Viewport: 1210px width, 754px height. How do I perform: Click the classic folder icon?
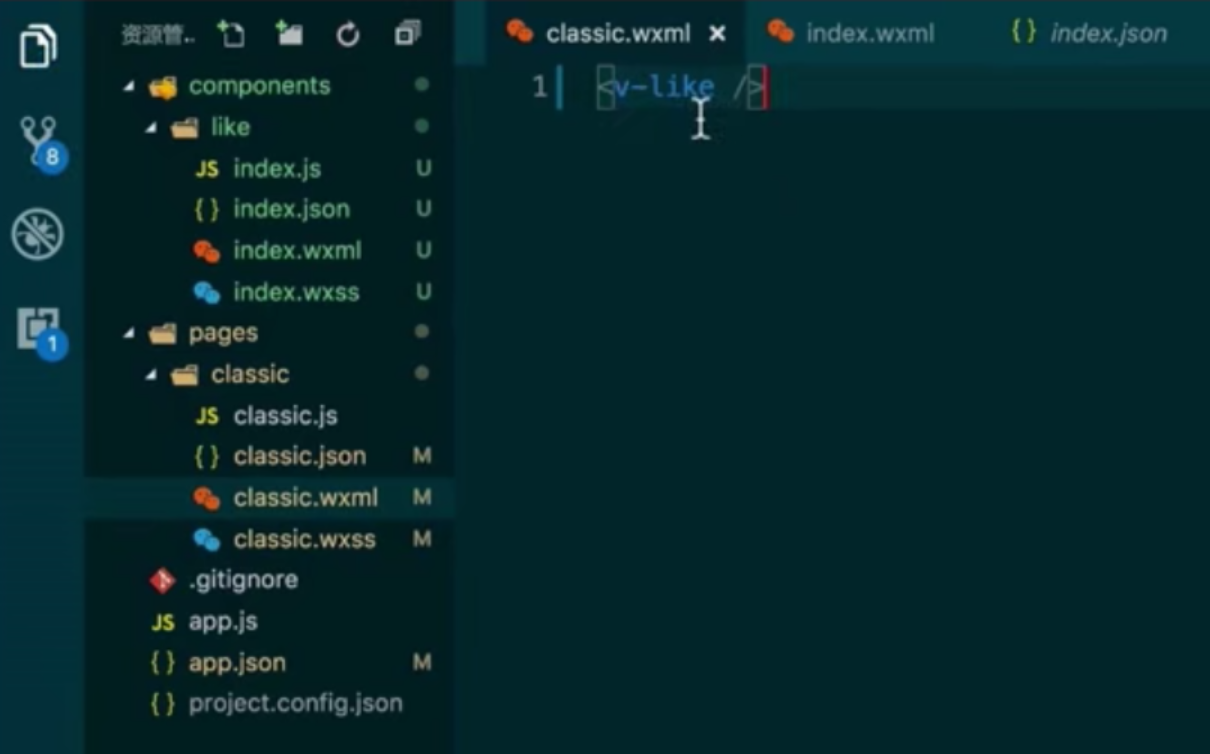tap(185, 375)
